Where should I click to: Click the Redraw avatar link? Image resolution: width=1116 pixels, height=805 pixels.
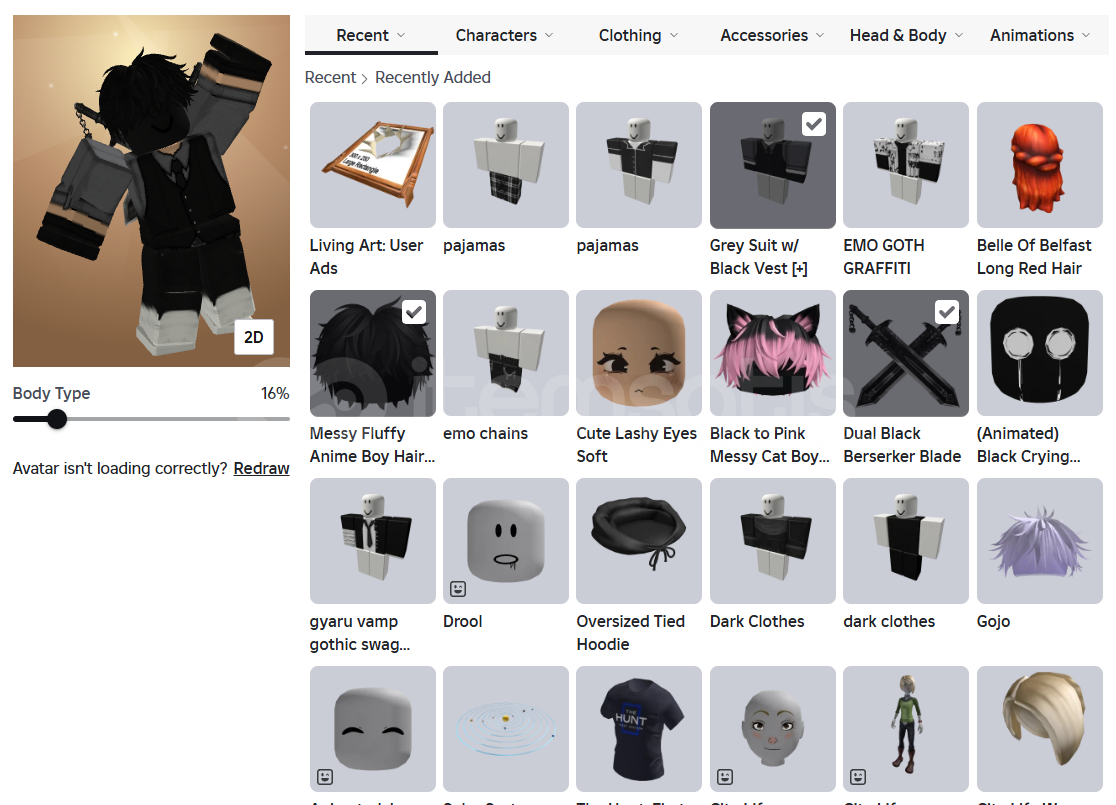point(261,468)
